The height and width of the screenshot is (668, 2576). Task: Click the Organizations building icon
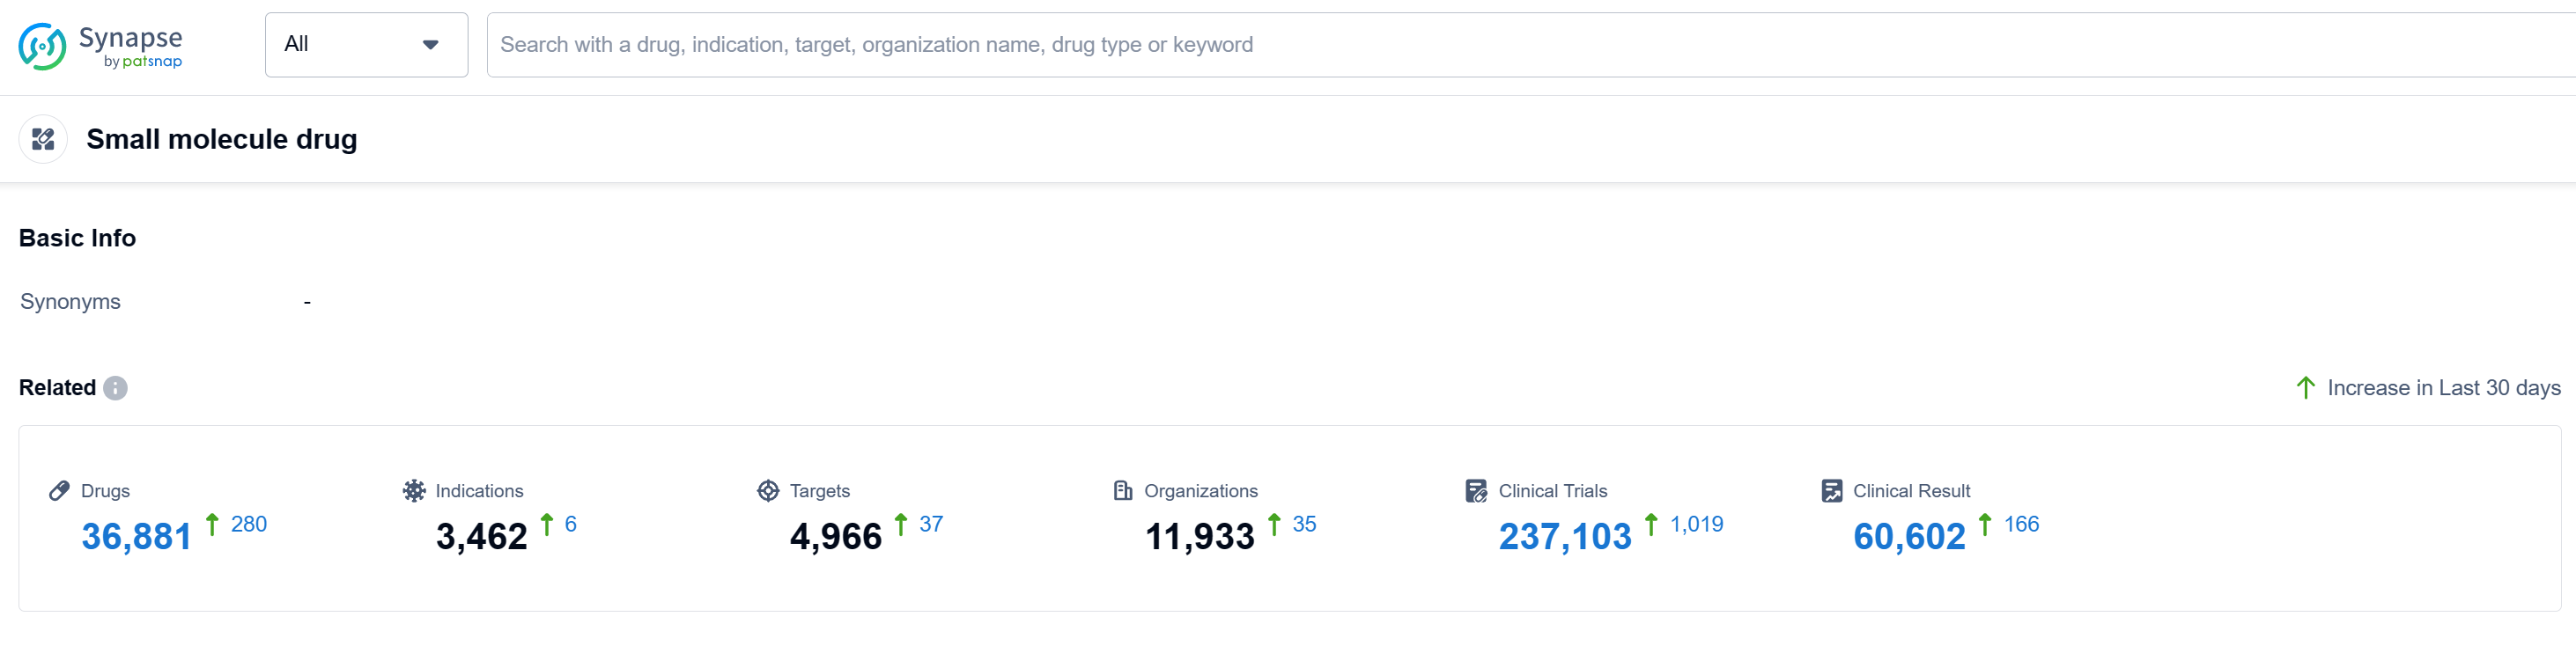(1123, 491)
